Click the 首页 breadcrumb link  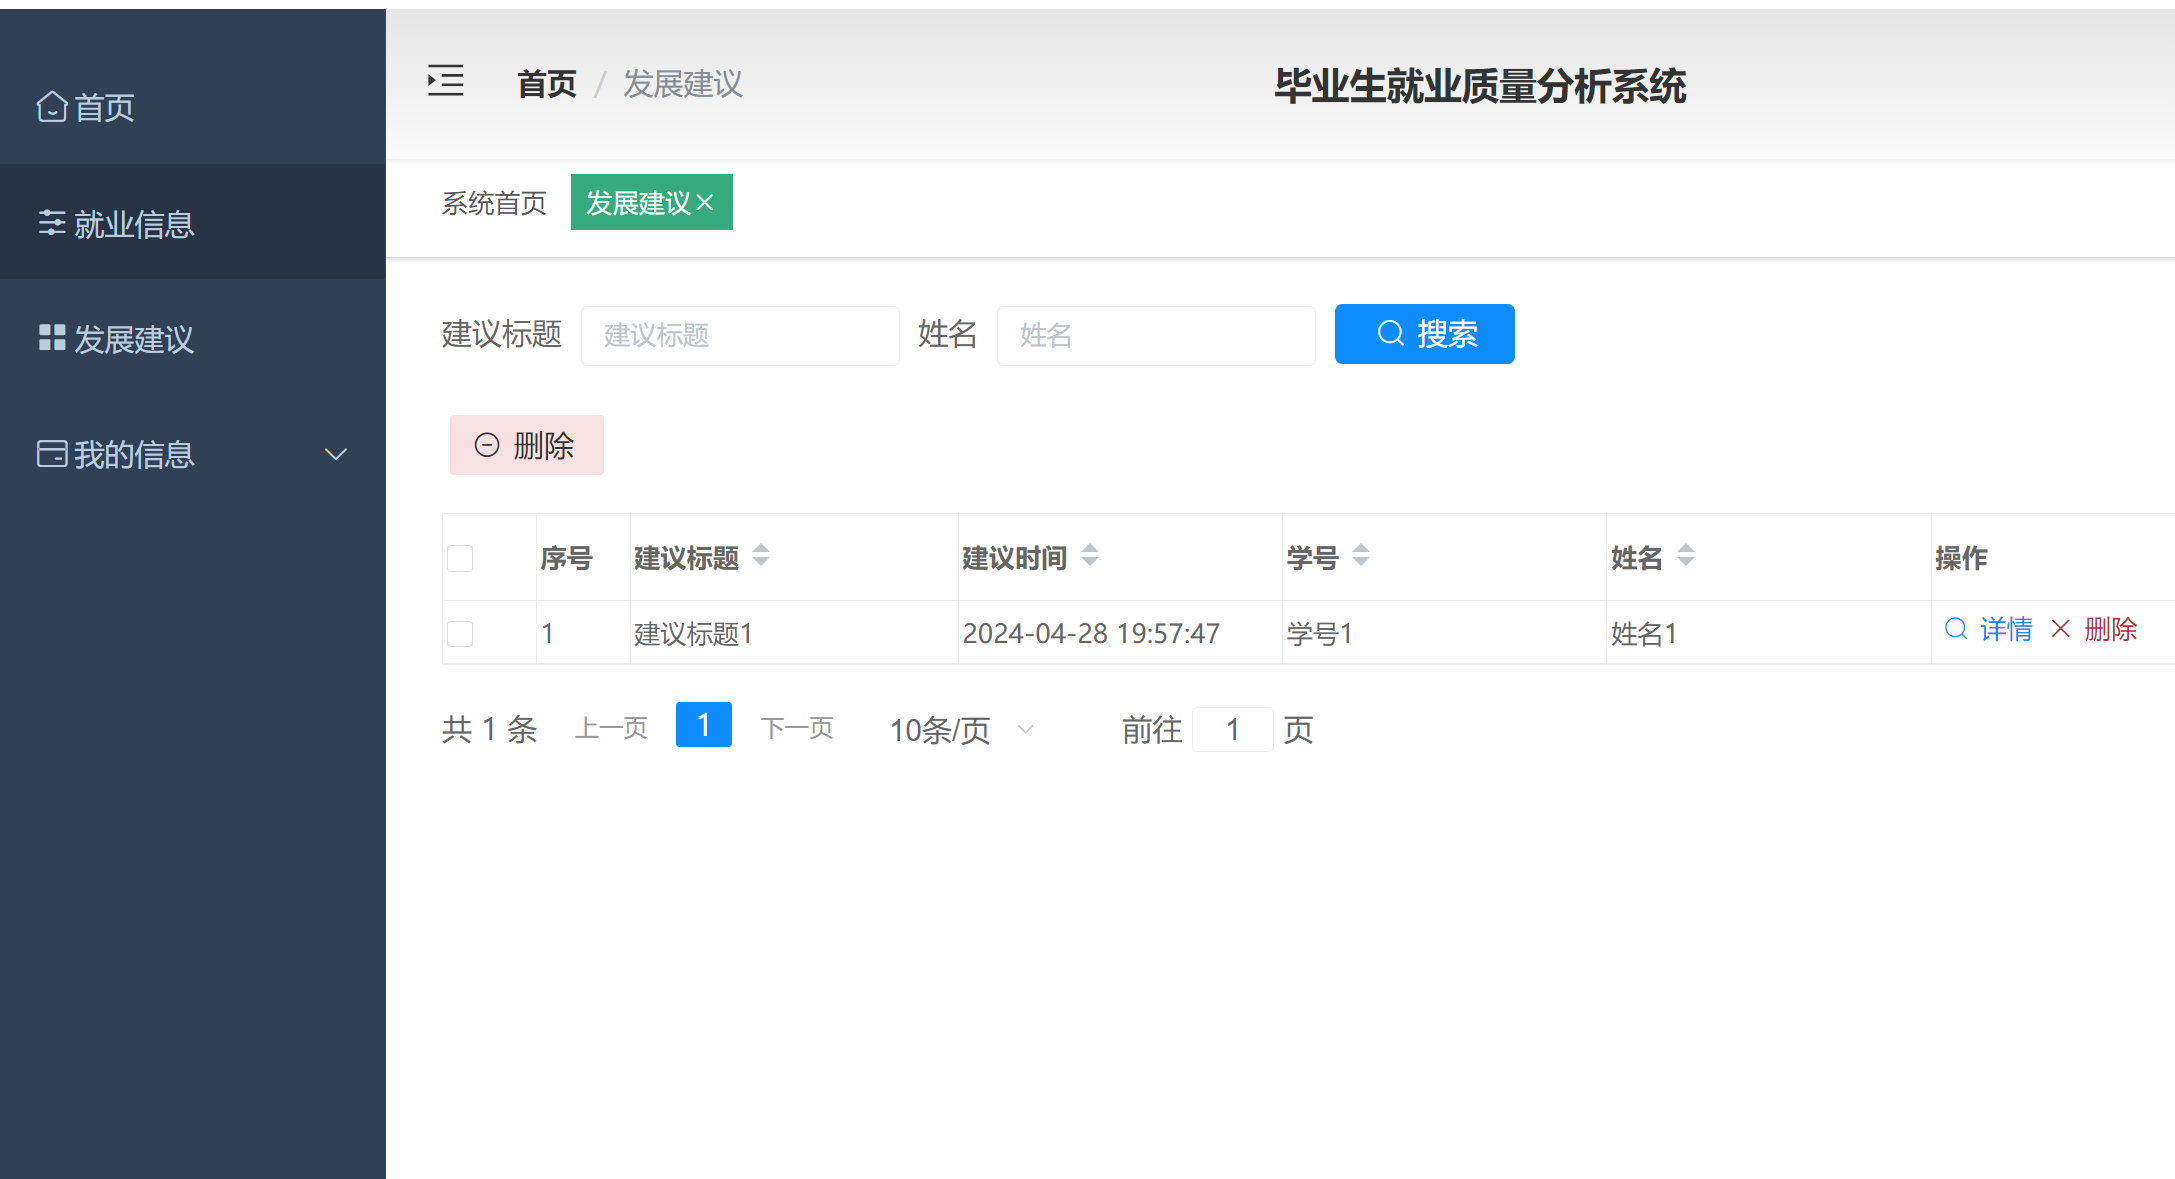point(547,84)
